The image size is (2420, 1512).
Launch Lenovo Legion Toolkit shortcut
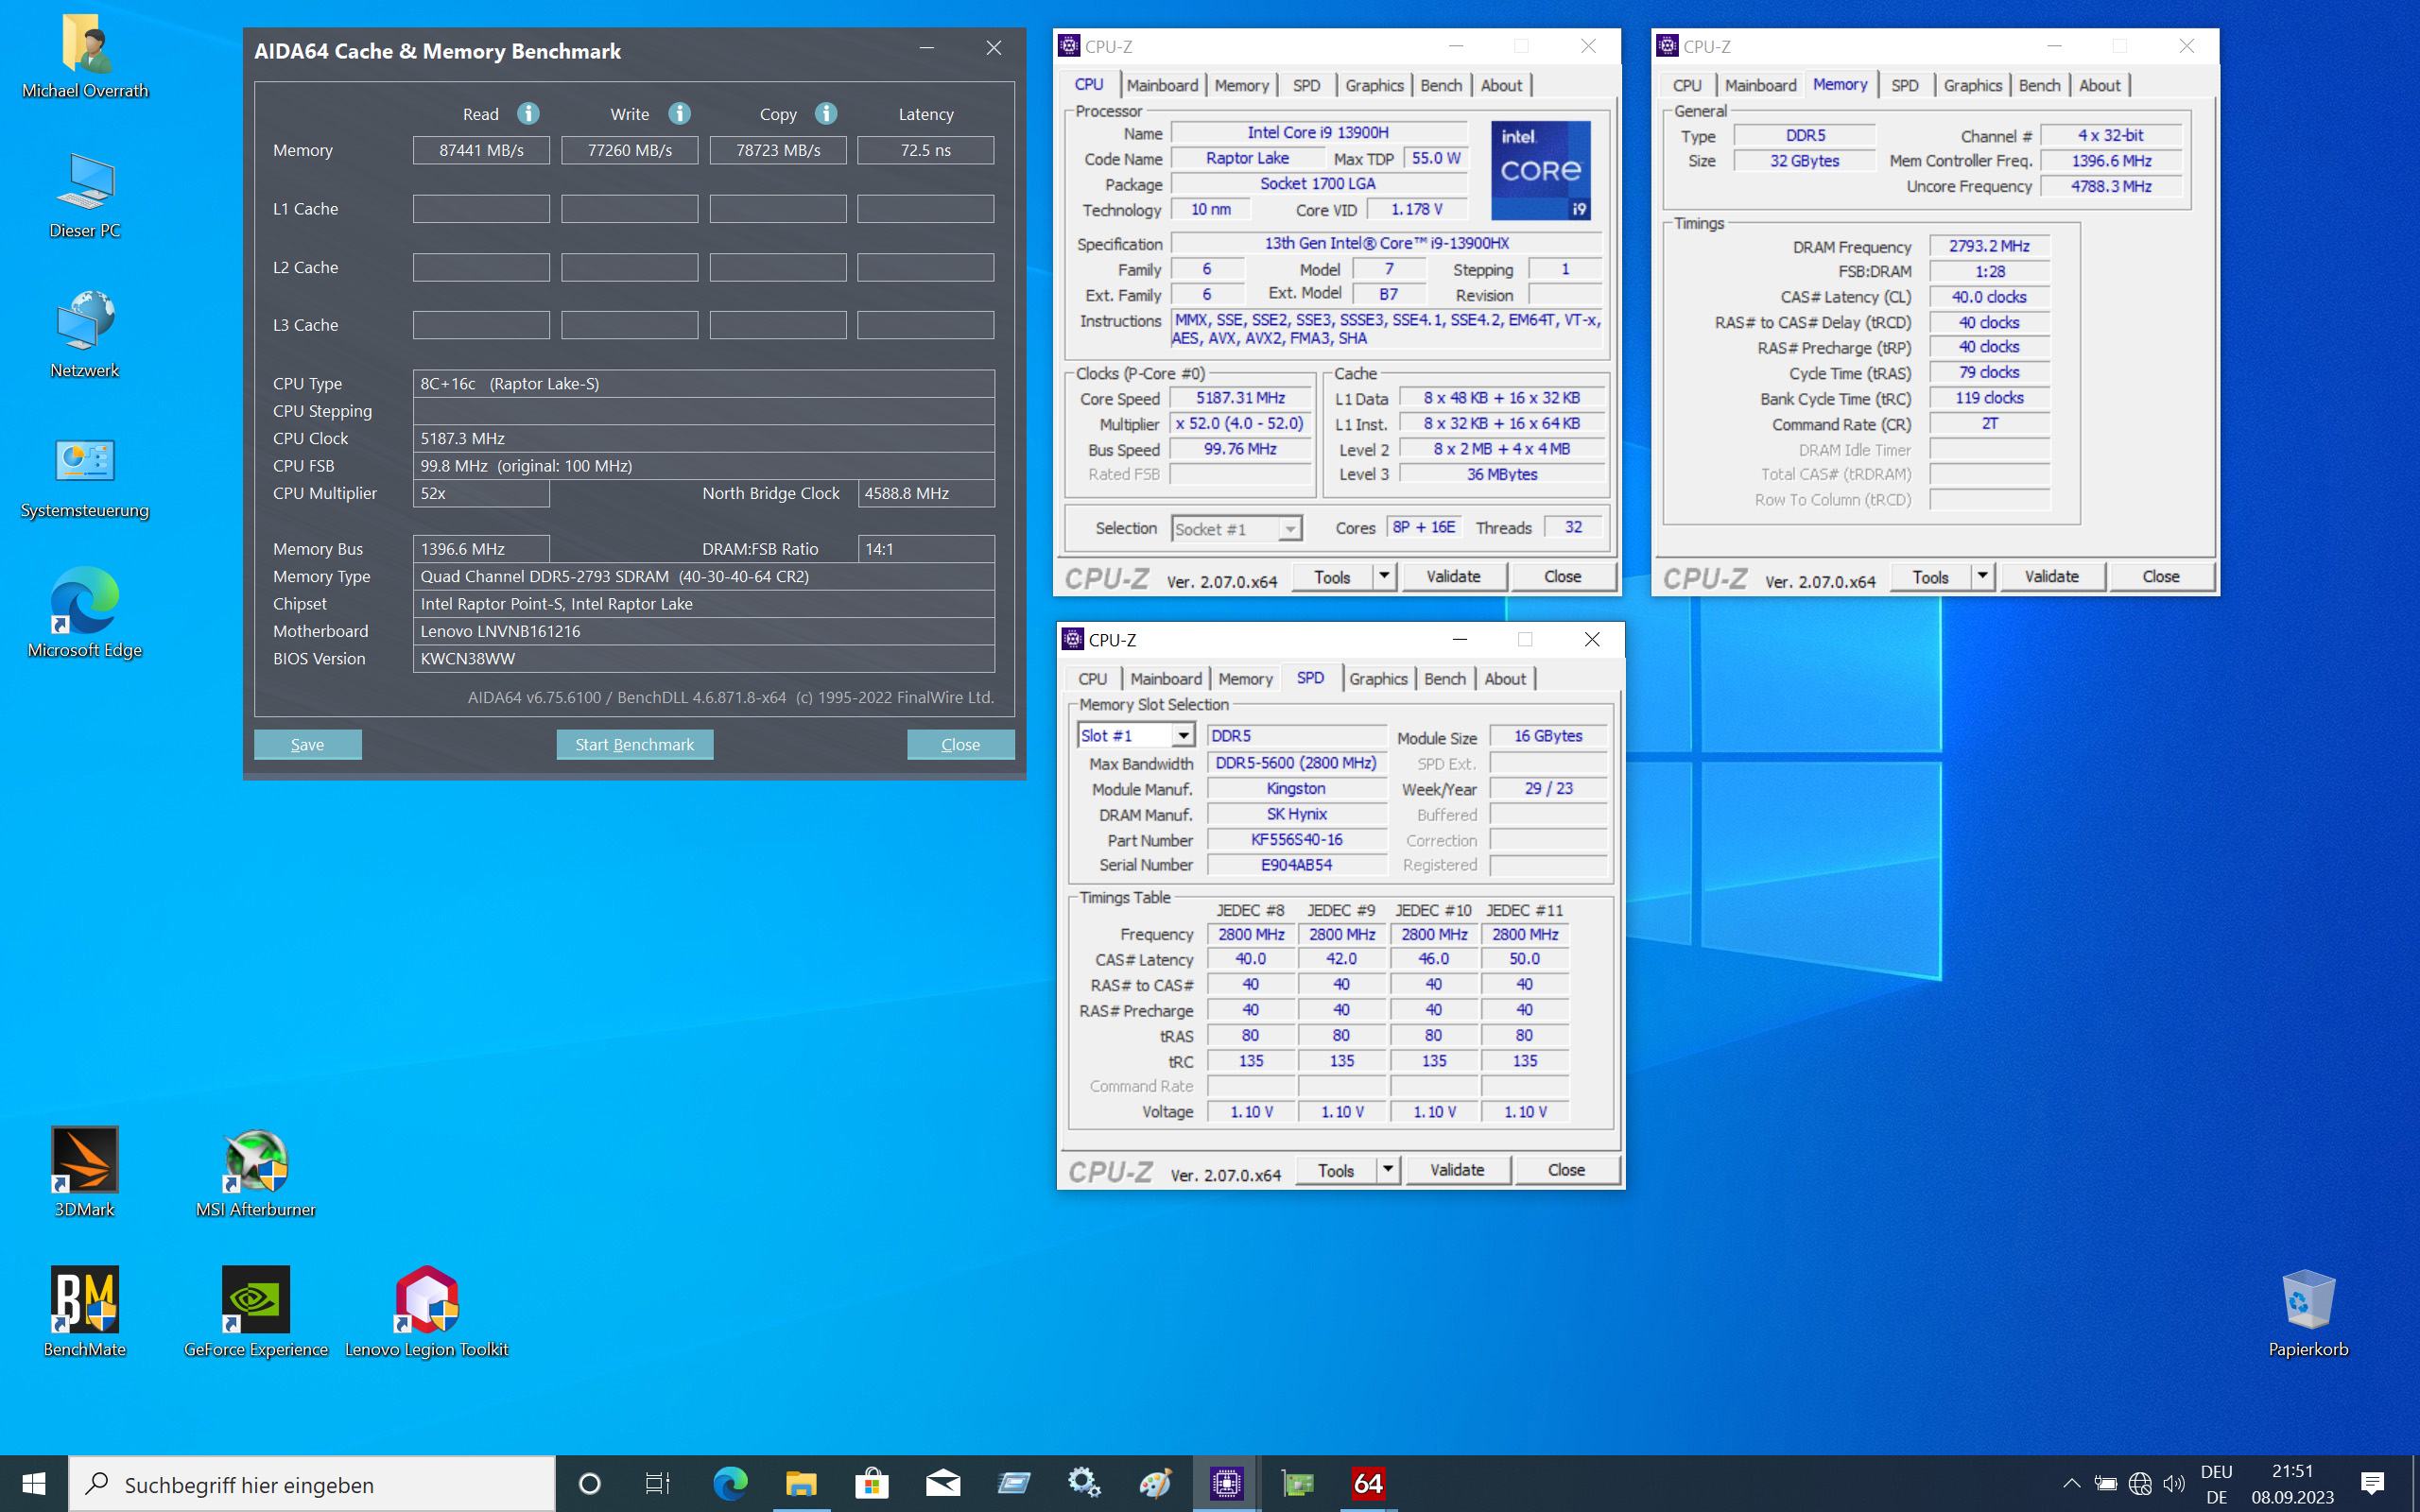tap(427, 1312)
